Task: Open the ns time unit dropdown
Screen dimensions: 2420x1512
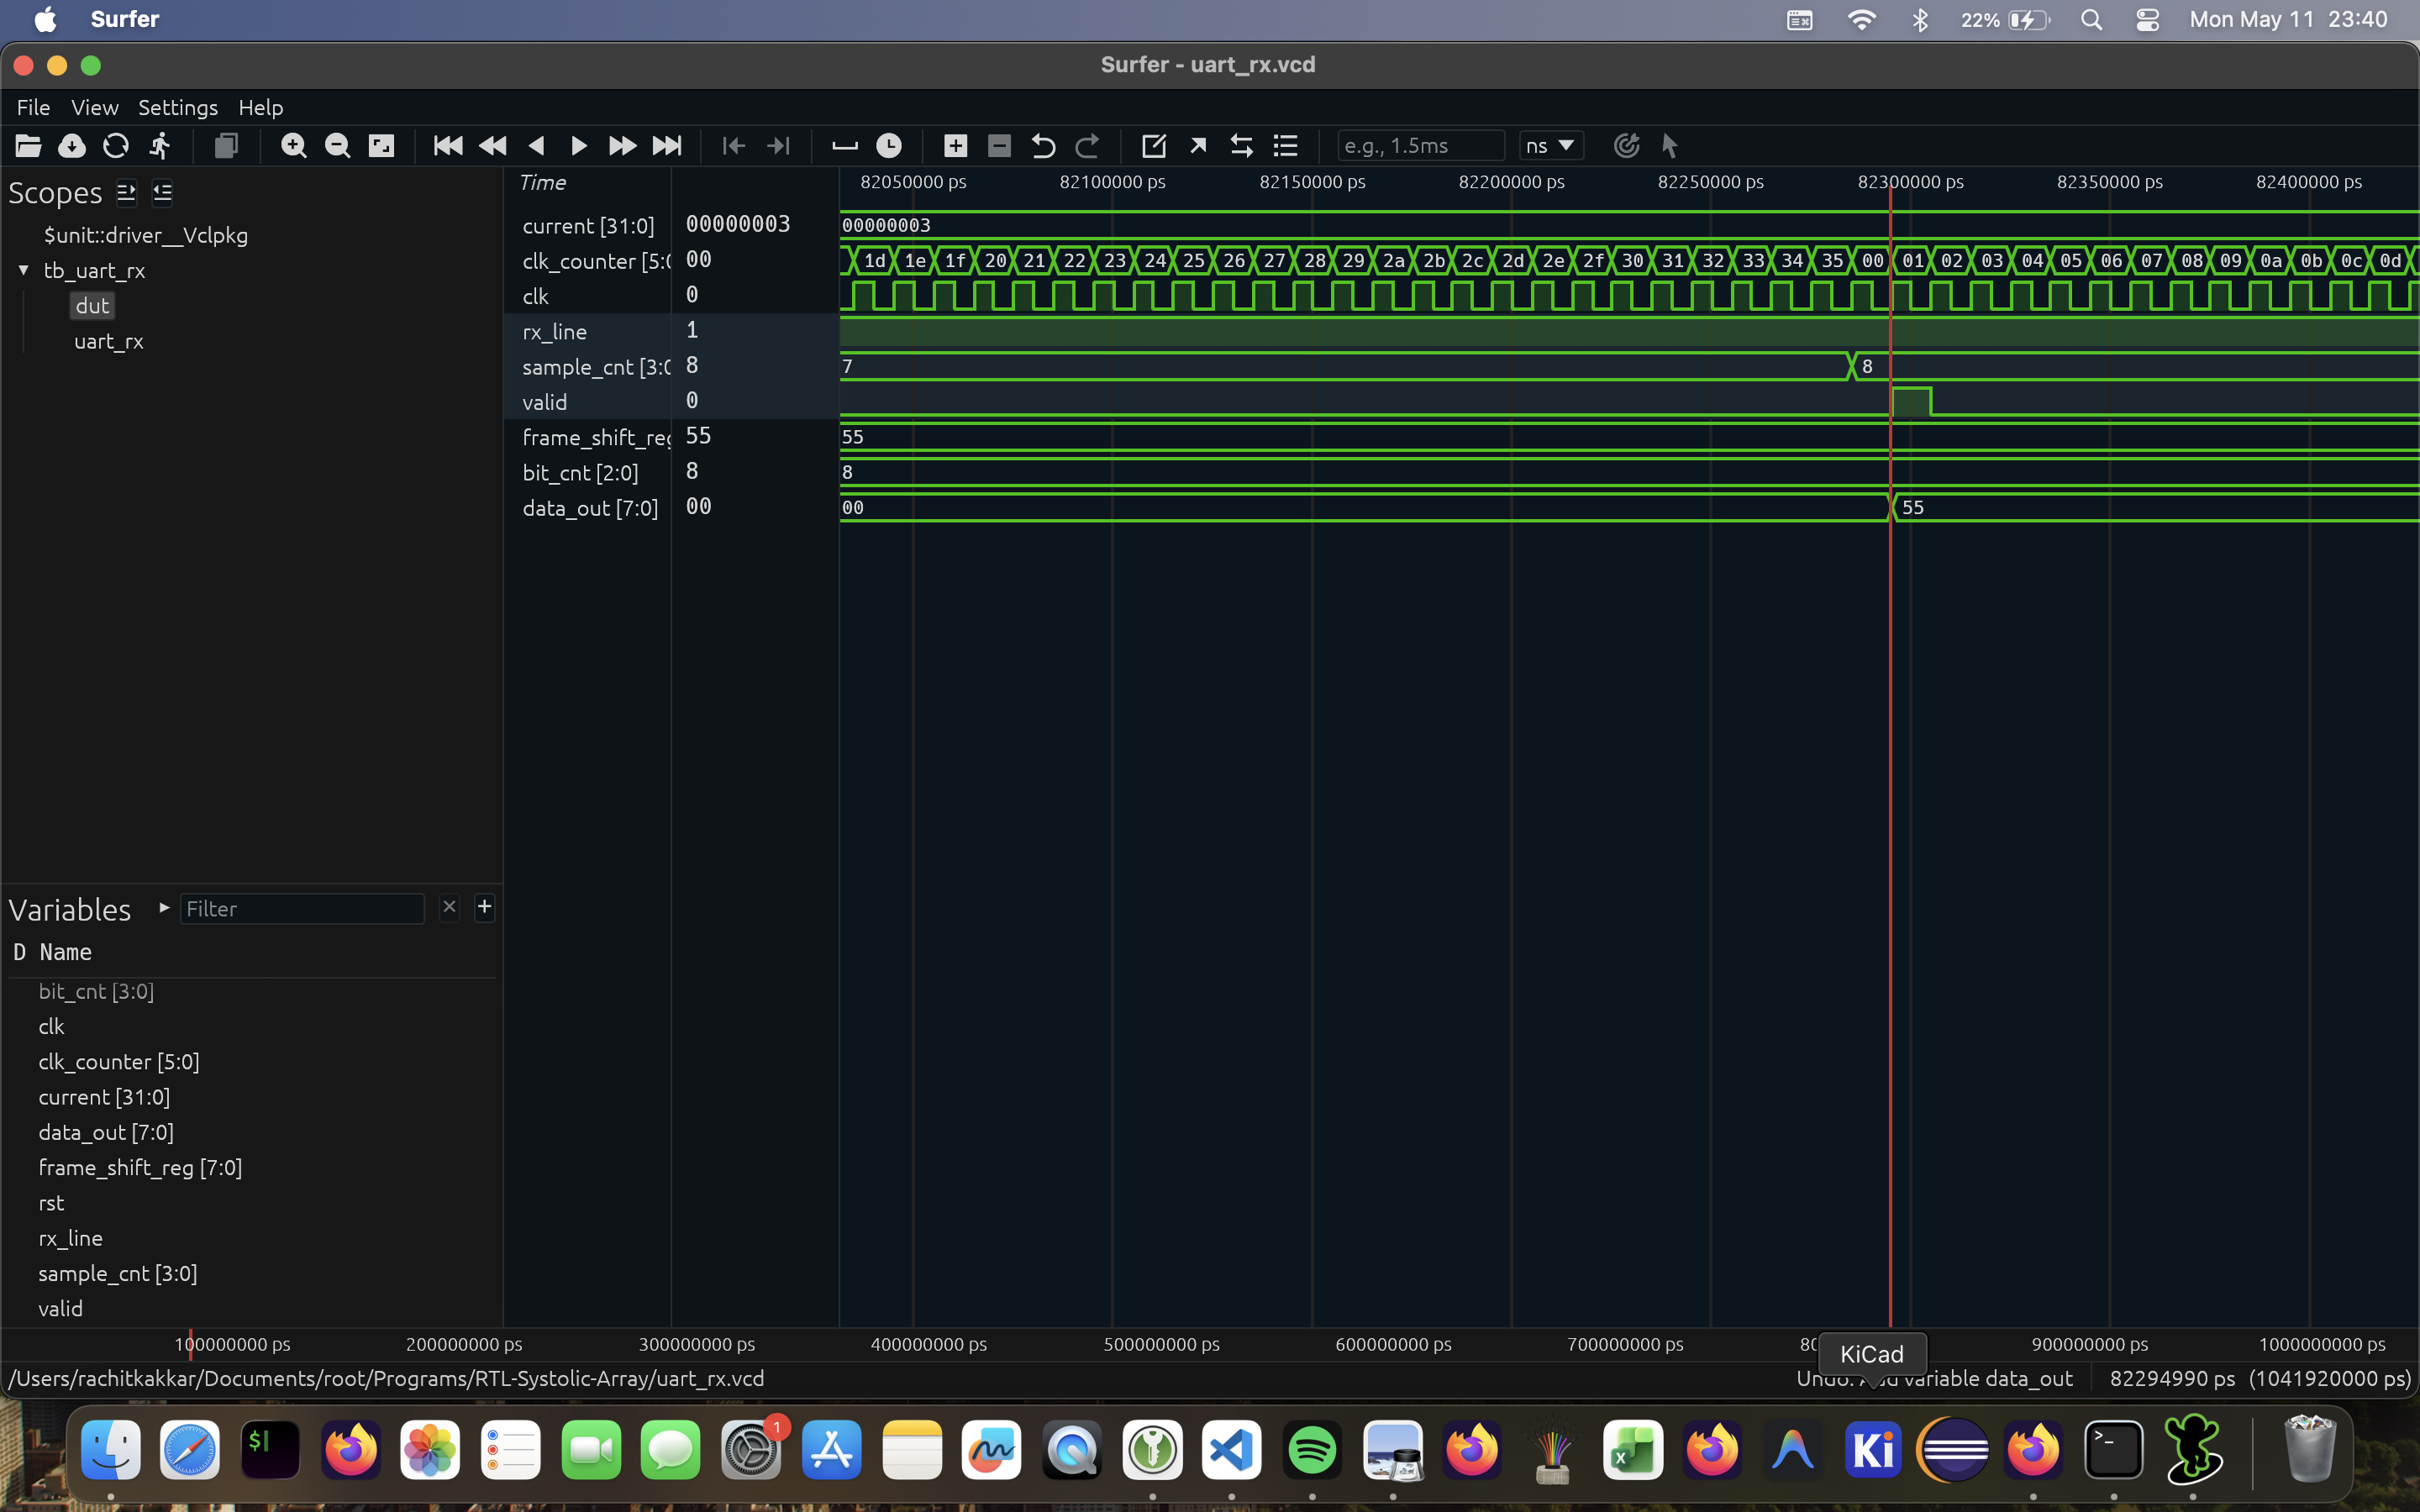Action: coord(1550,146)
